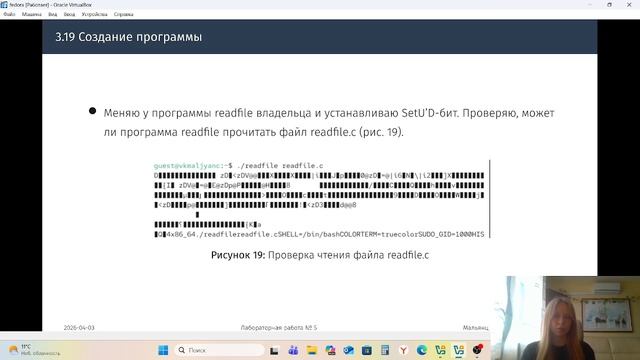Click terminal line ./readfile readfile.c
The width and height of the screenshot is (640, 360).
[238, 166]
